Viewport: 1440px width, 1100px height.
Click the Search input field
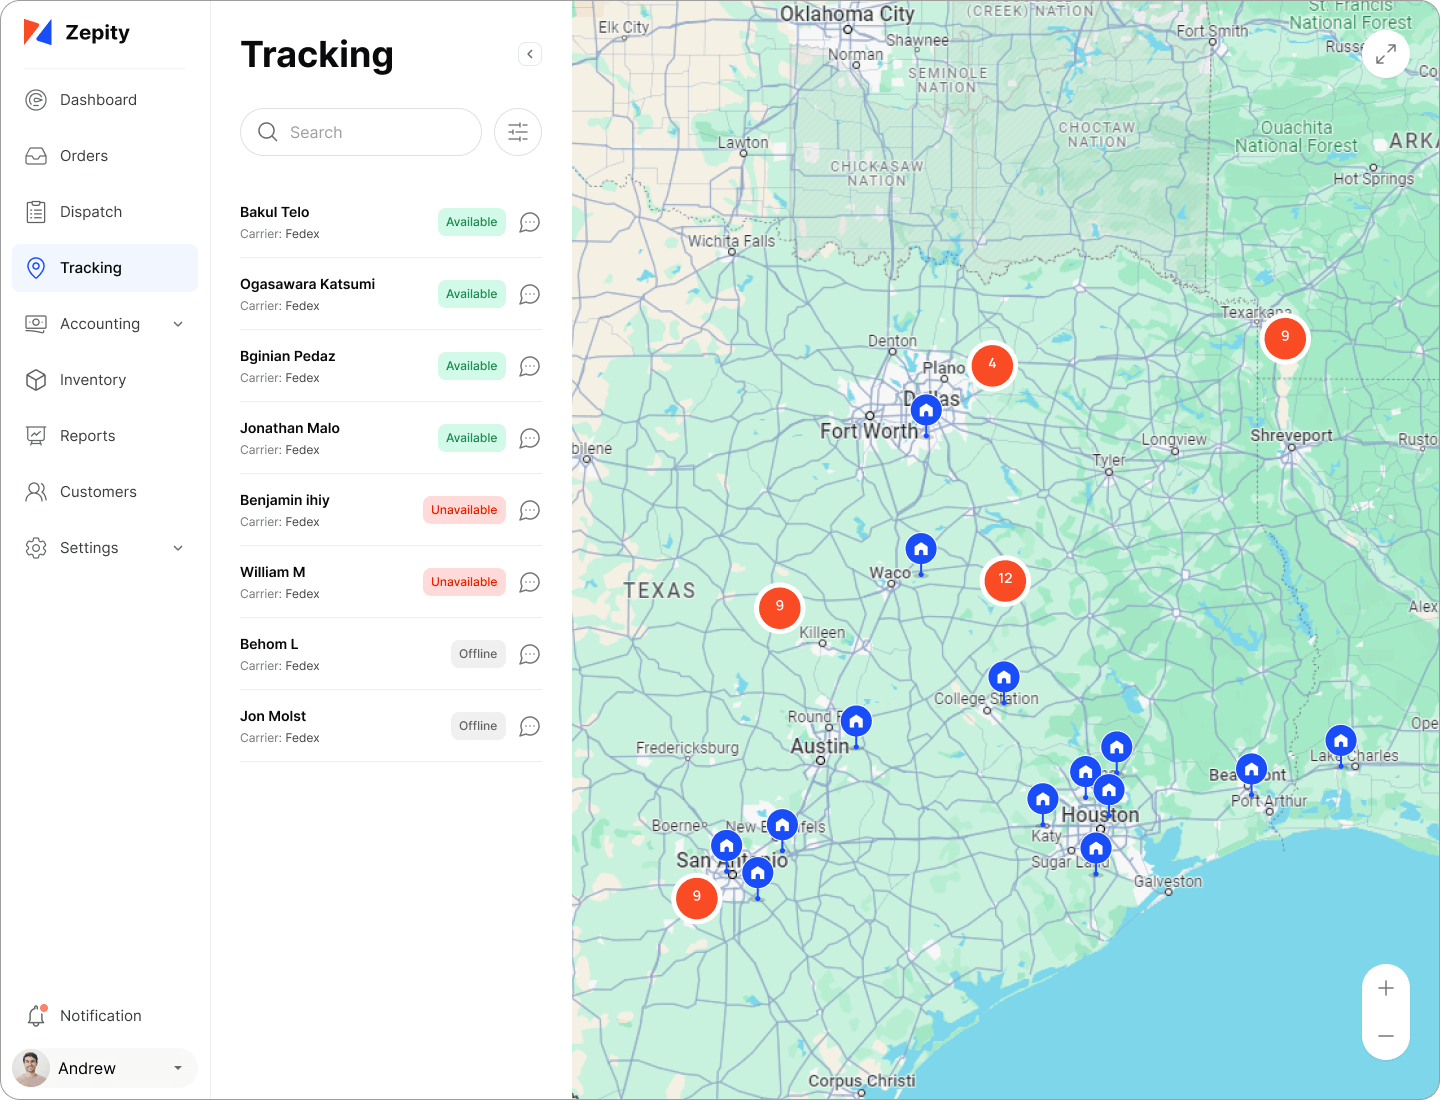[x=370, y=132]
